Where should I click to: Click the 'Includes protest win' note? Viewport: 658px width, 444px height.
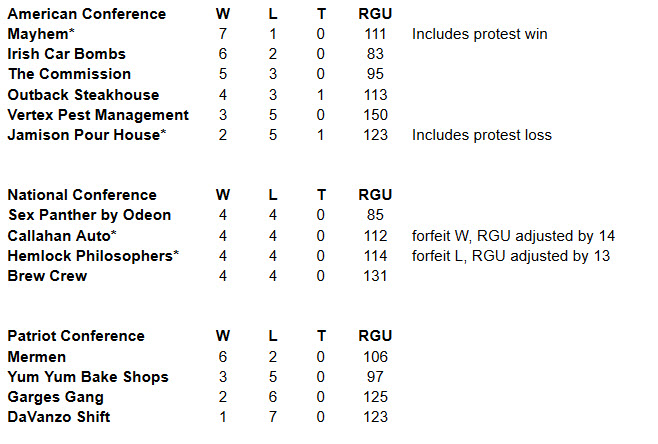(479, 34)
